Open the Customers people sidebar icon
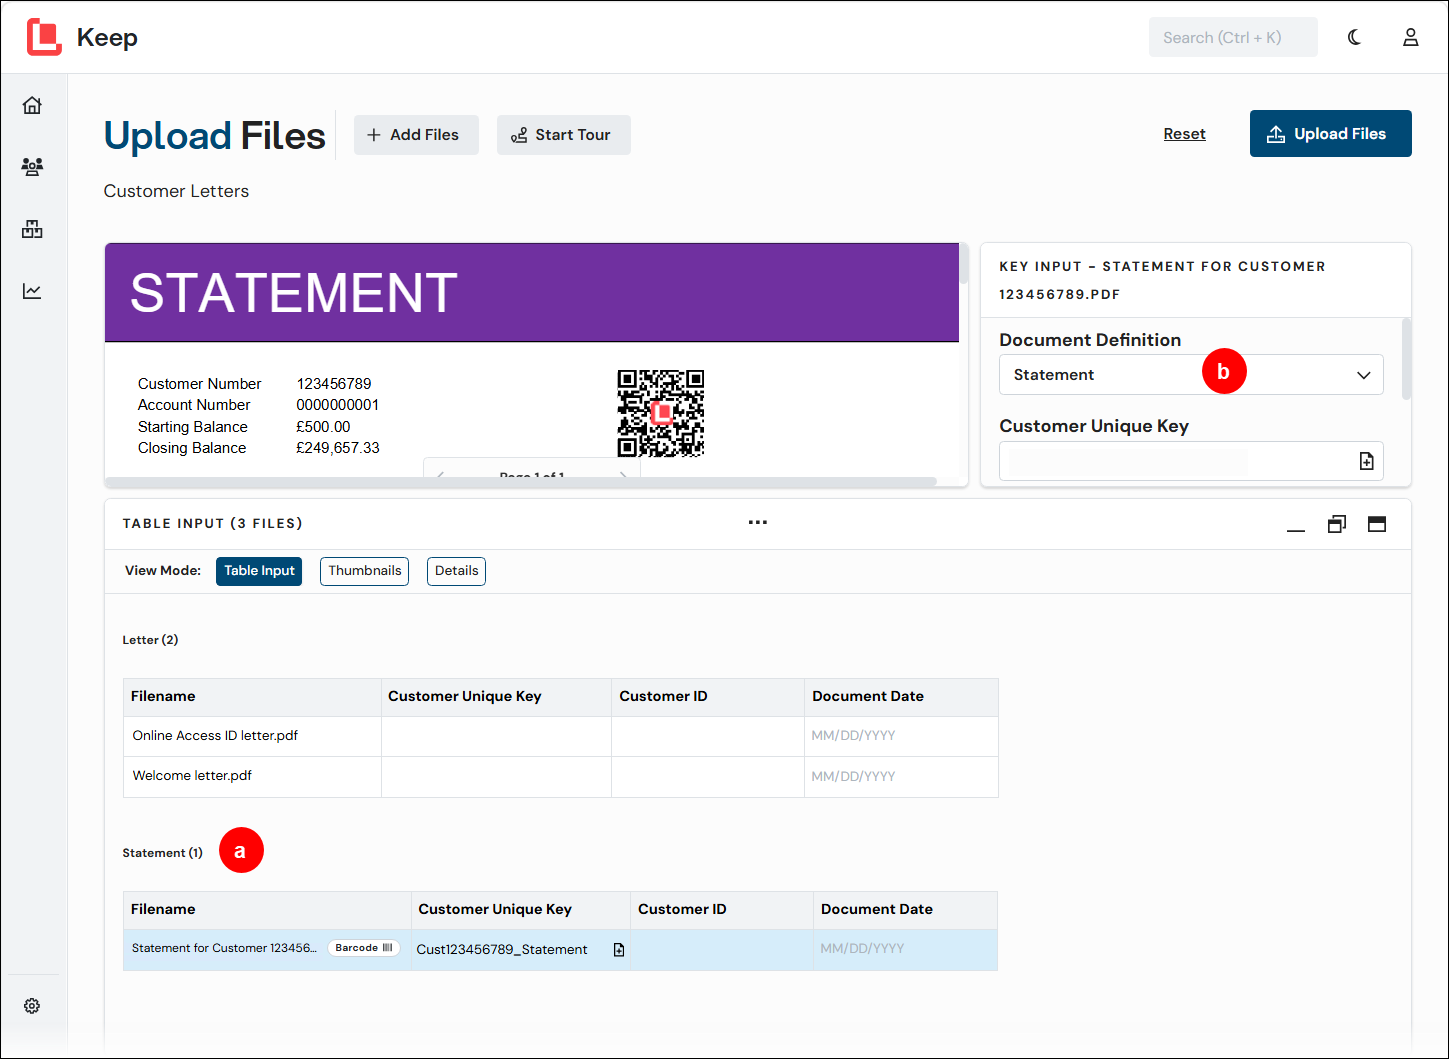The image size is (1449, 1059). (x=32, y=167)
